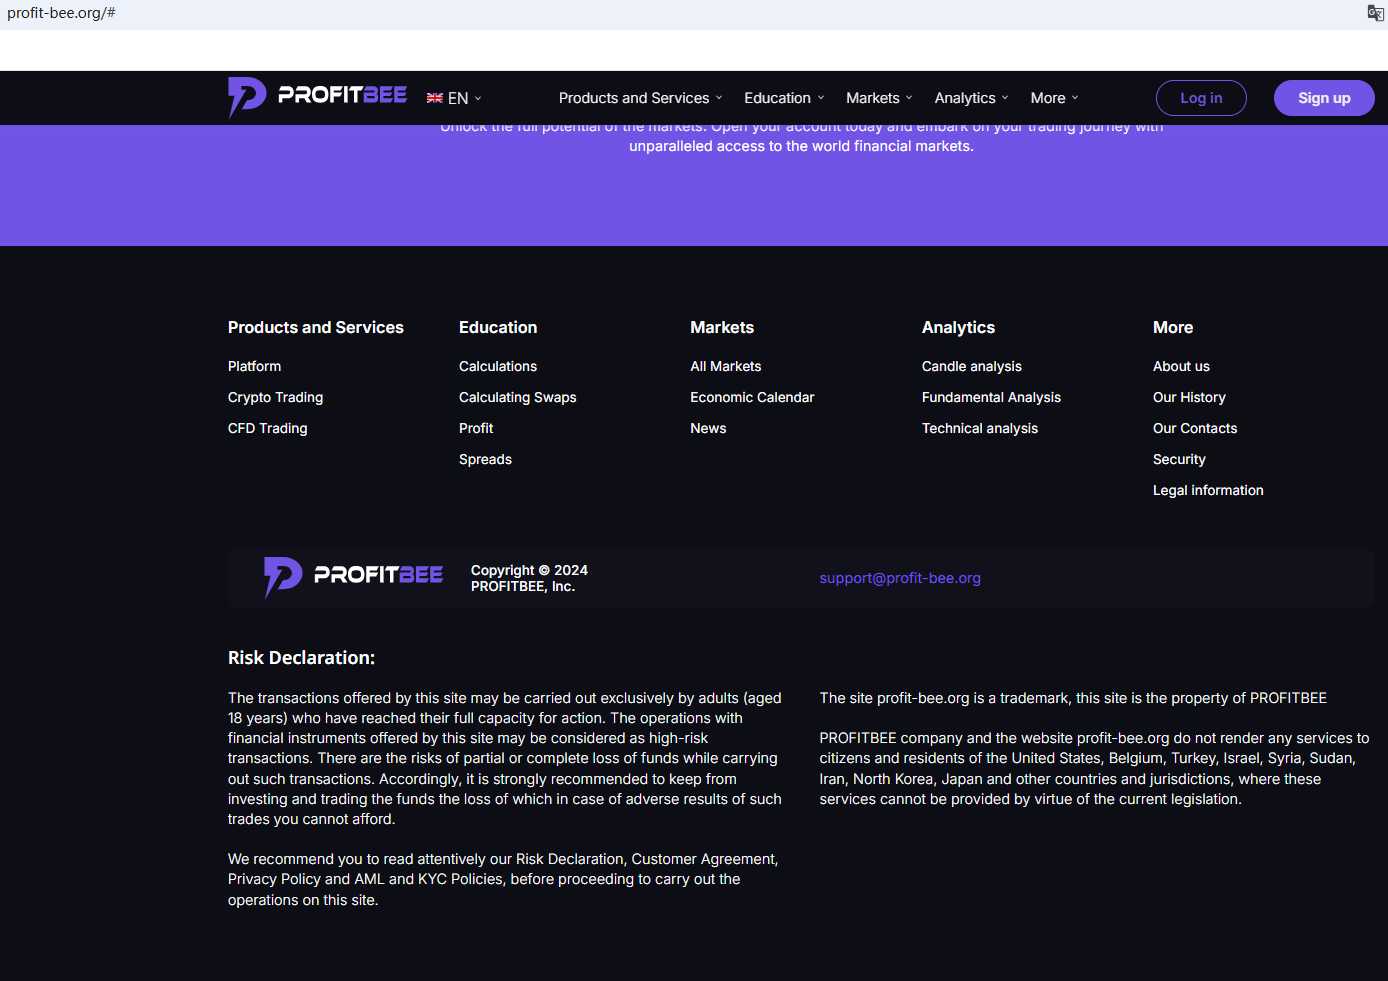Click the UK flag language icon

(435, 98)
